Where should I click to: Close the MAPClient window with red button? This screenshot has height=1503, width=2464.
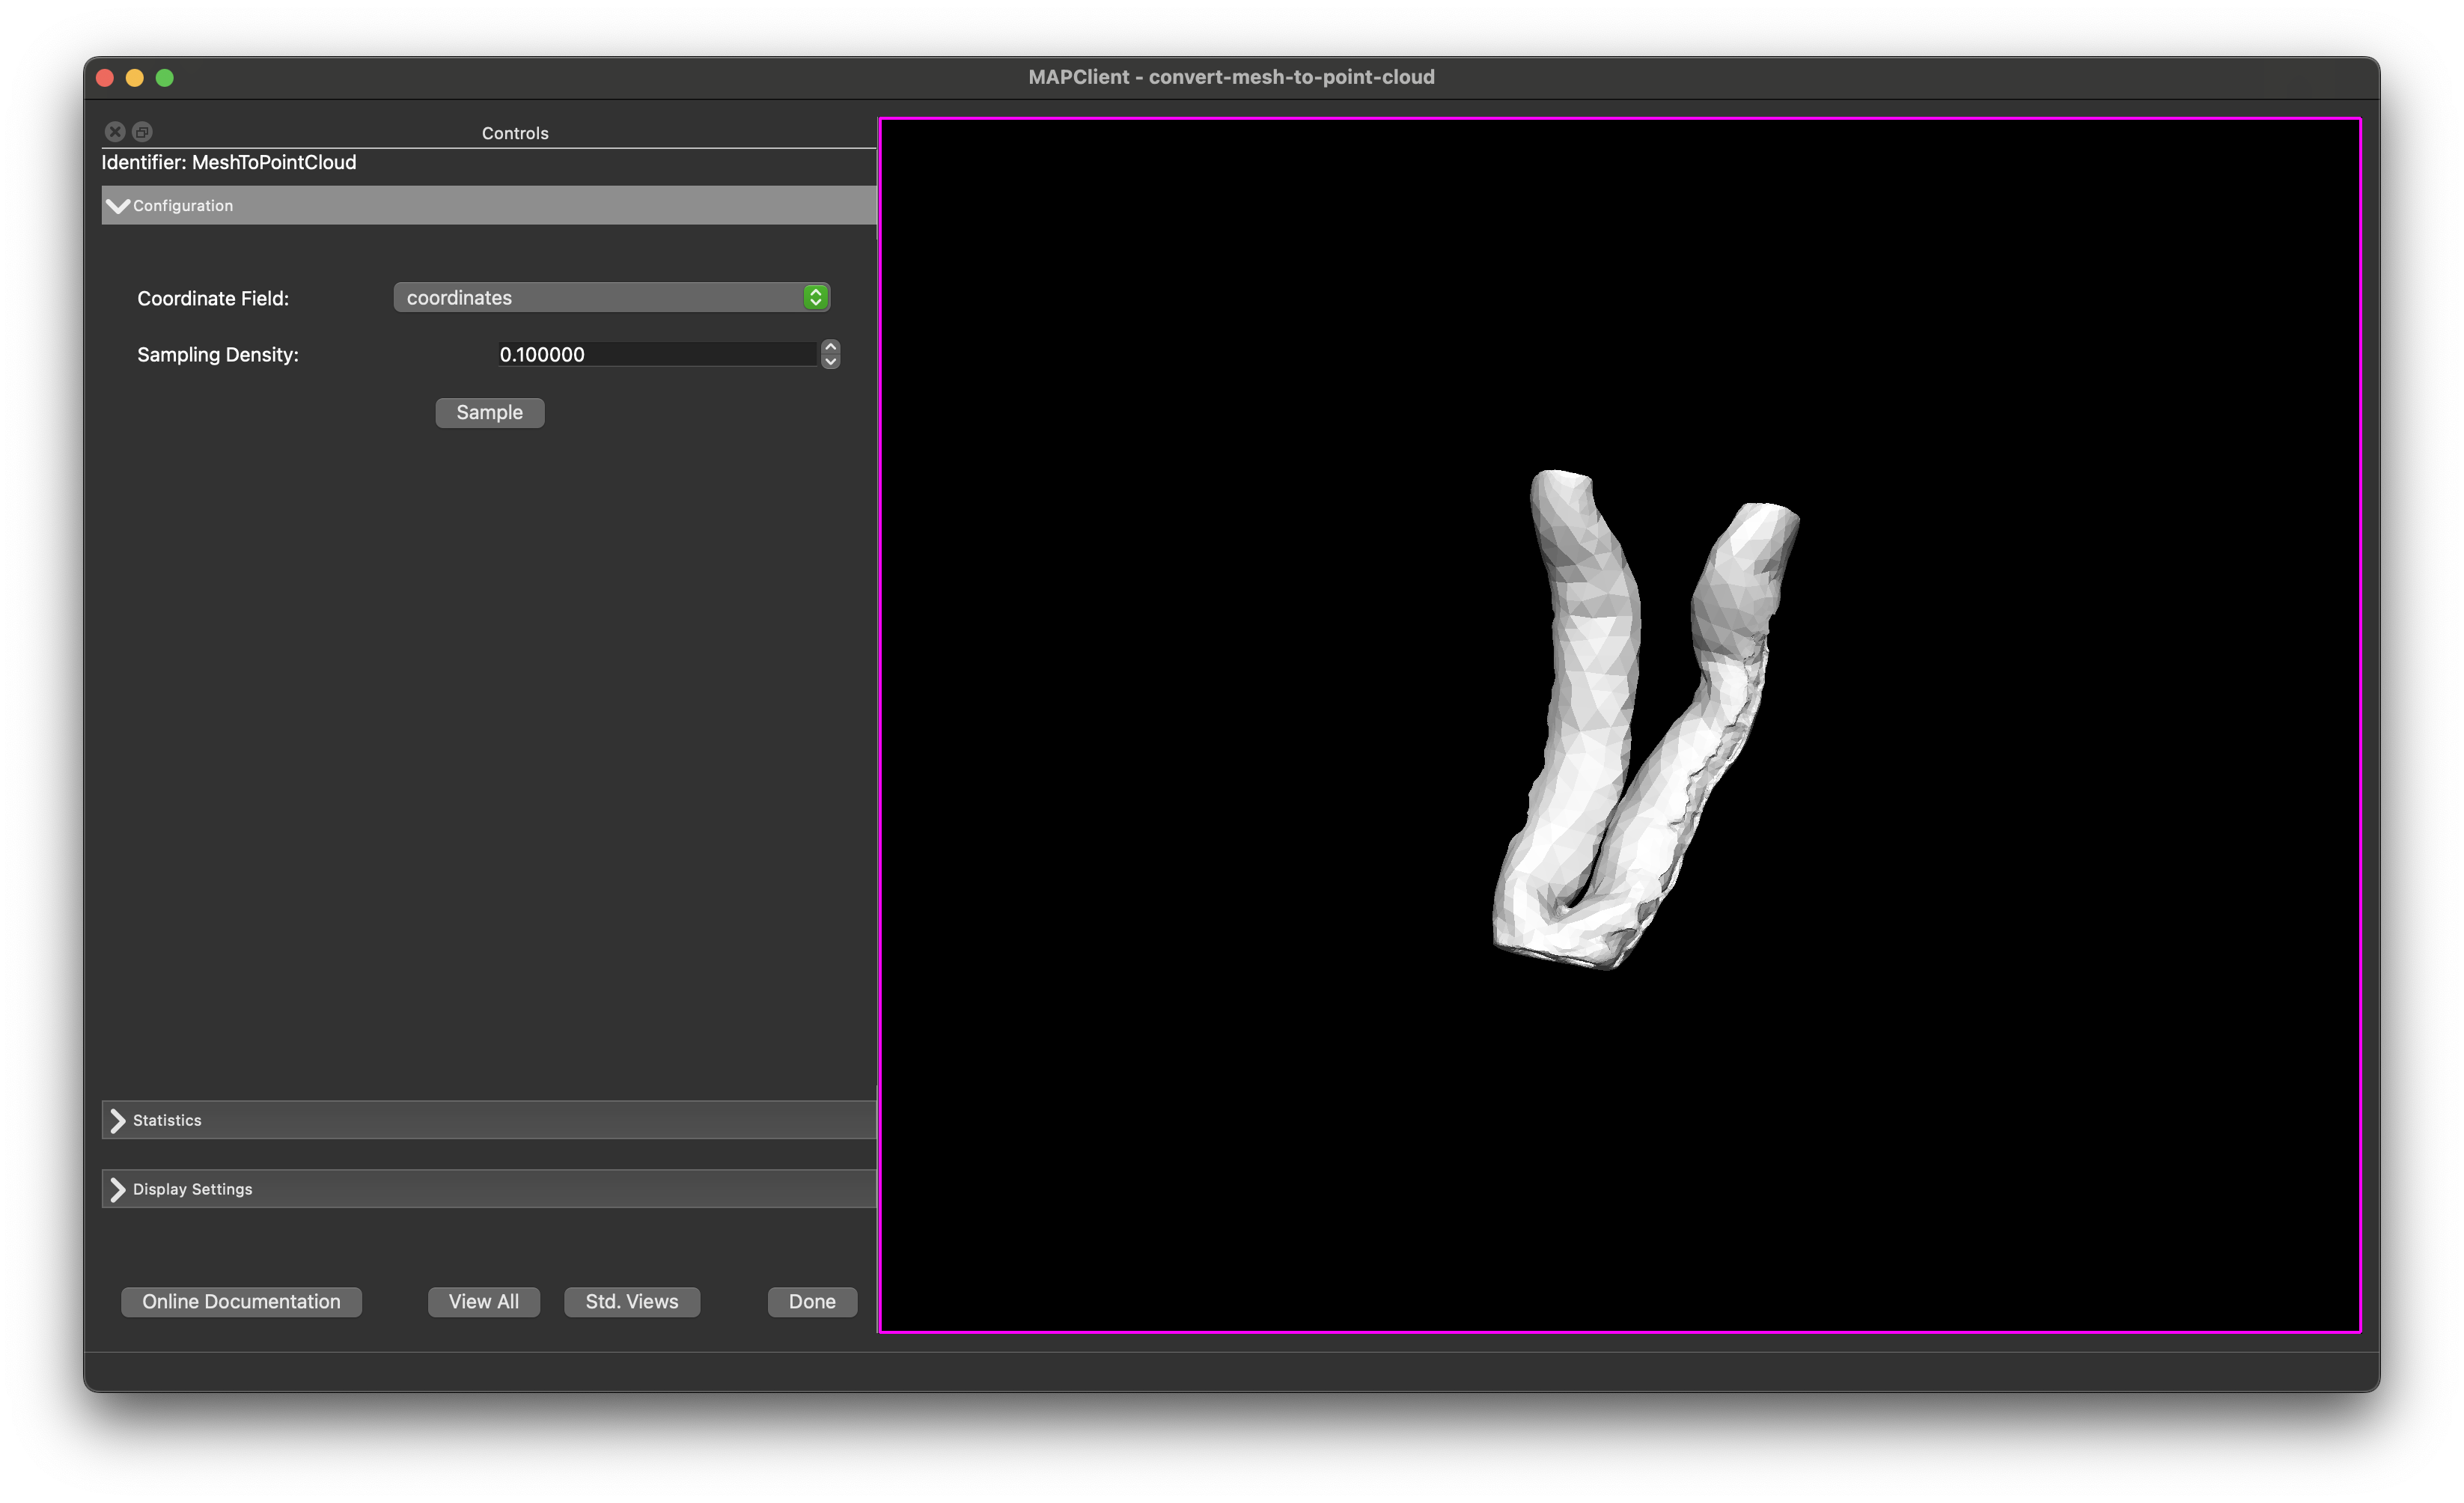click(105, 77)
